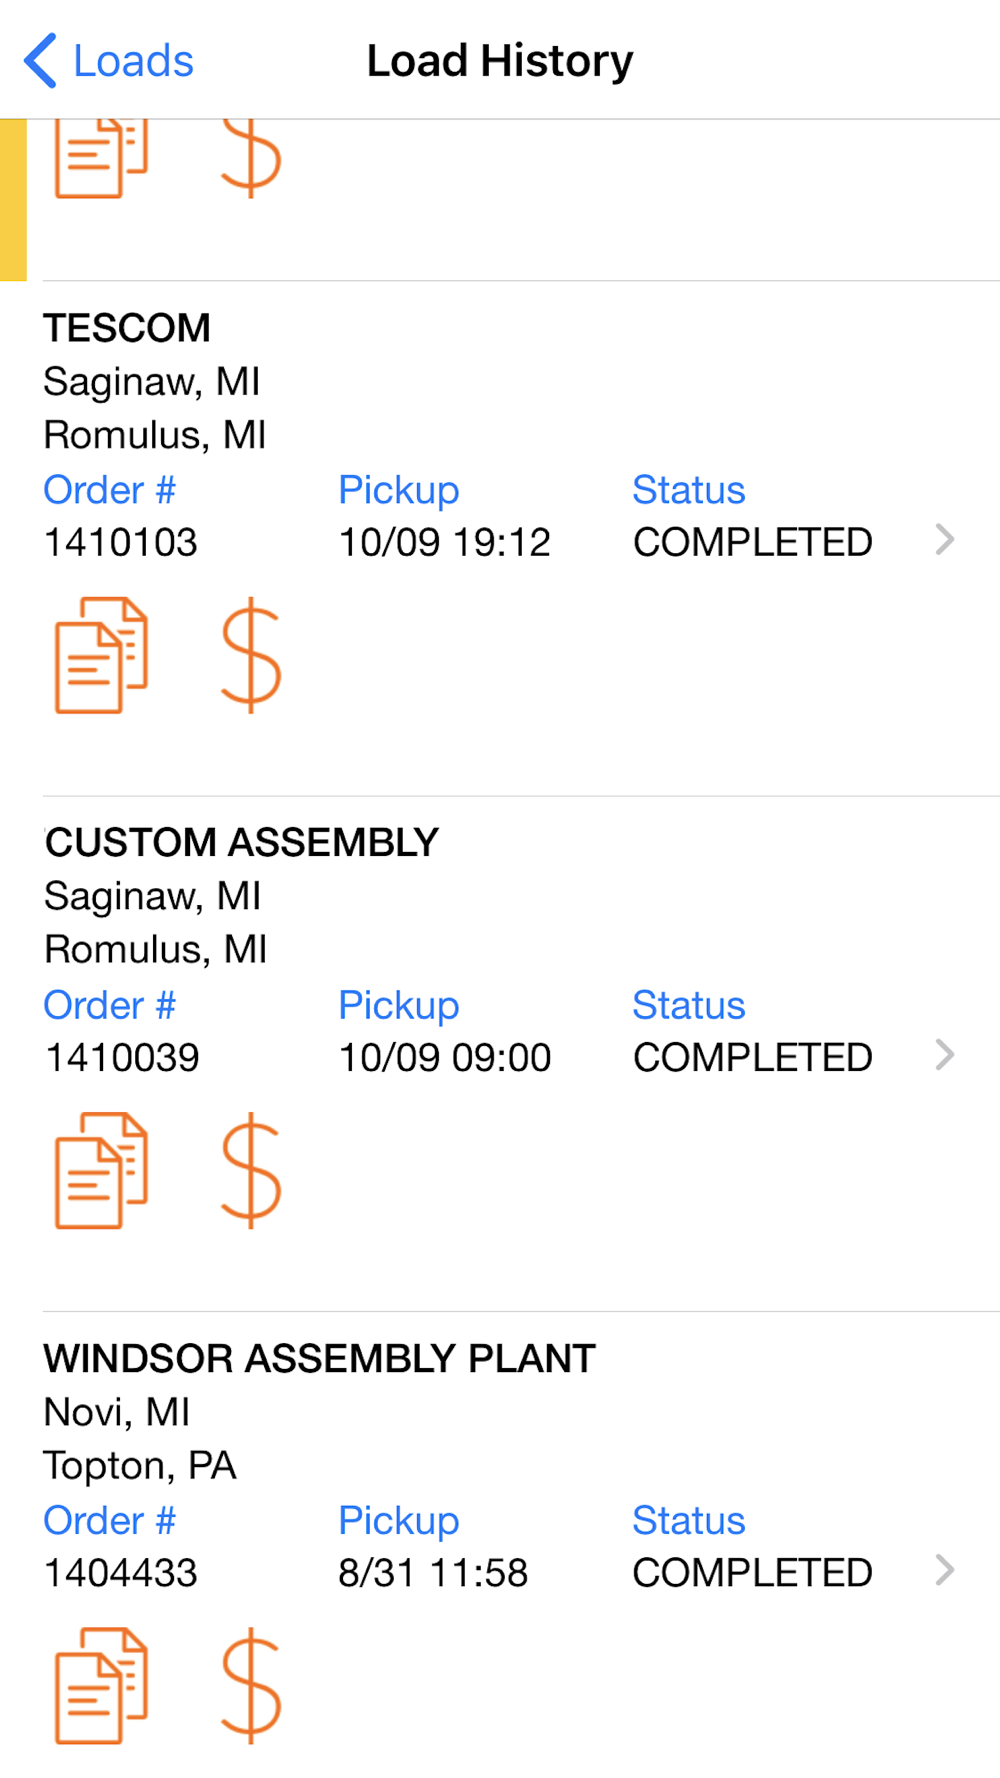Tap pickup time 8/31 11:58
This screenshot has width=1000, height=1778.
(433, 1573)
